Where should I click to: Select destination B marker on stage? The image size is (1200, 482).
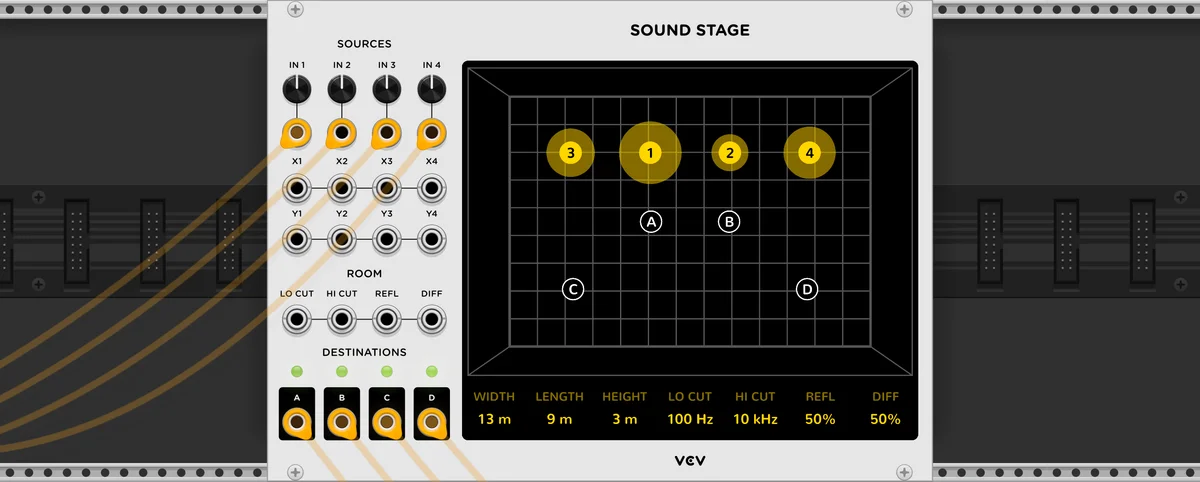(729, 222)
